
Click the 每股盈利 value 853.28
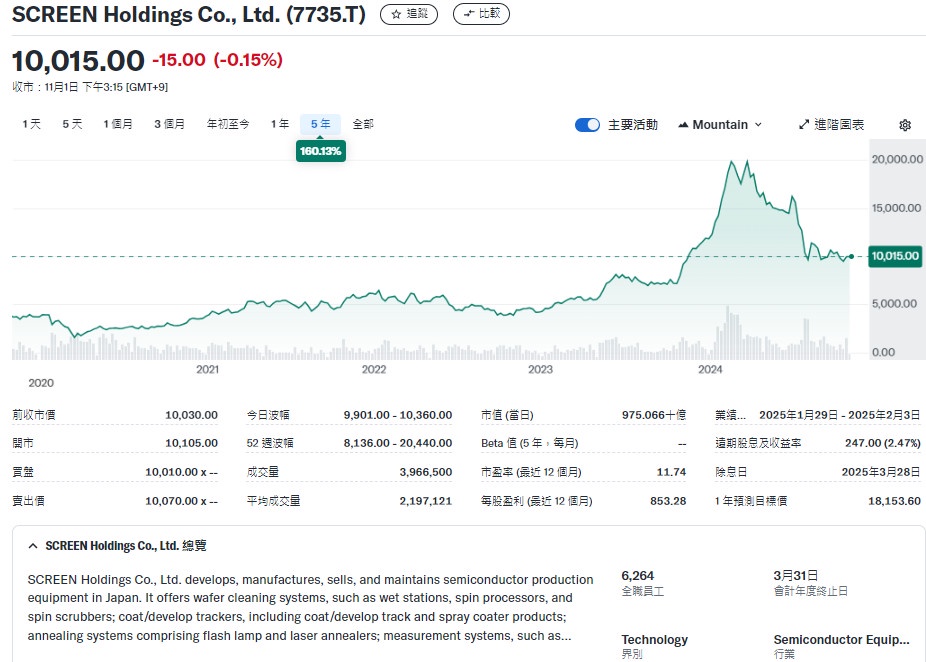click(668, 501)
